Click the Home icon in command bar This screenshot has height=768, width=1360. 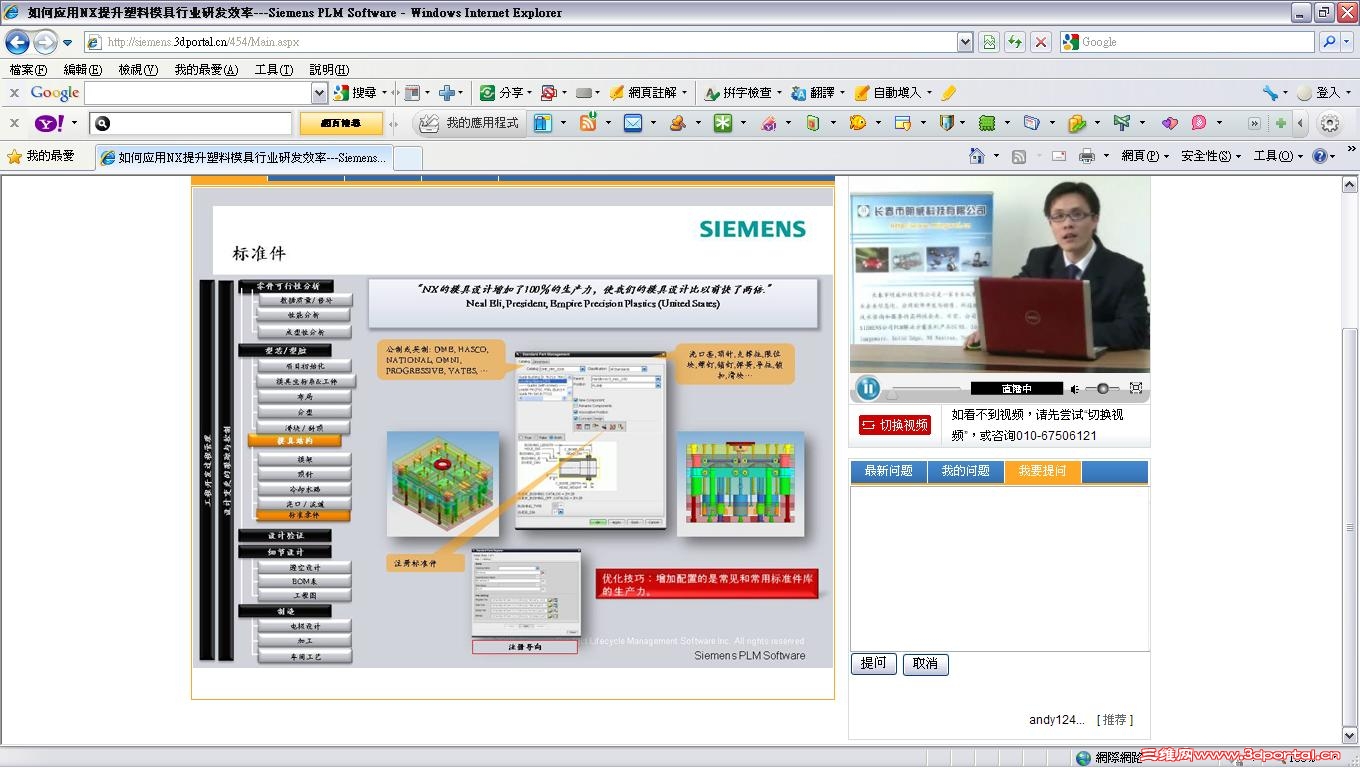click(x=977, y=156)
